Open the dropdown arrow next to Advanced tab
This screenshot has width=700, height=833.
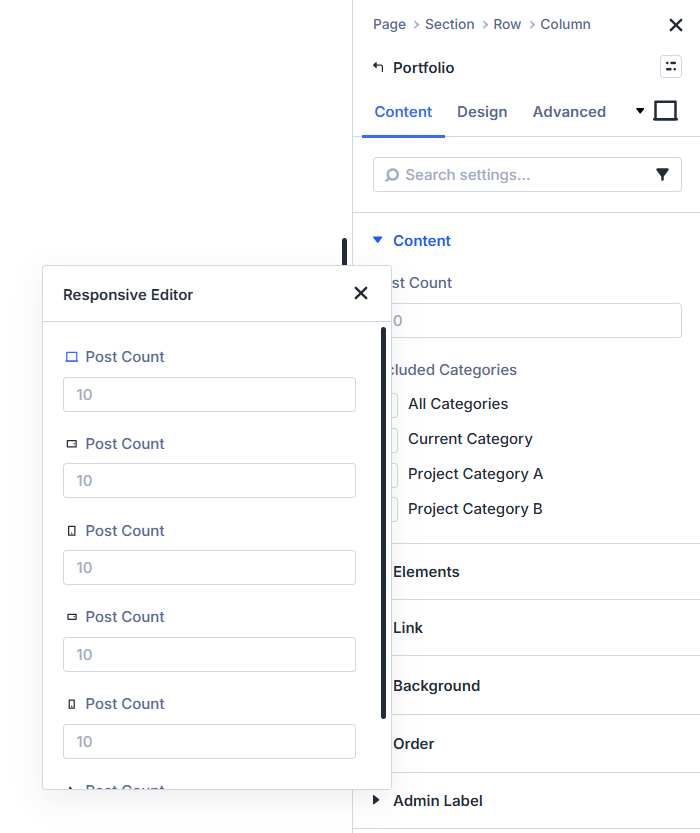640,111
